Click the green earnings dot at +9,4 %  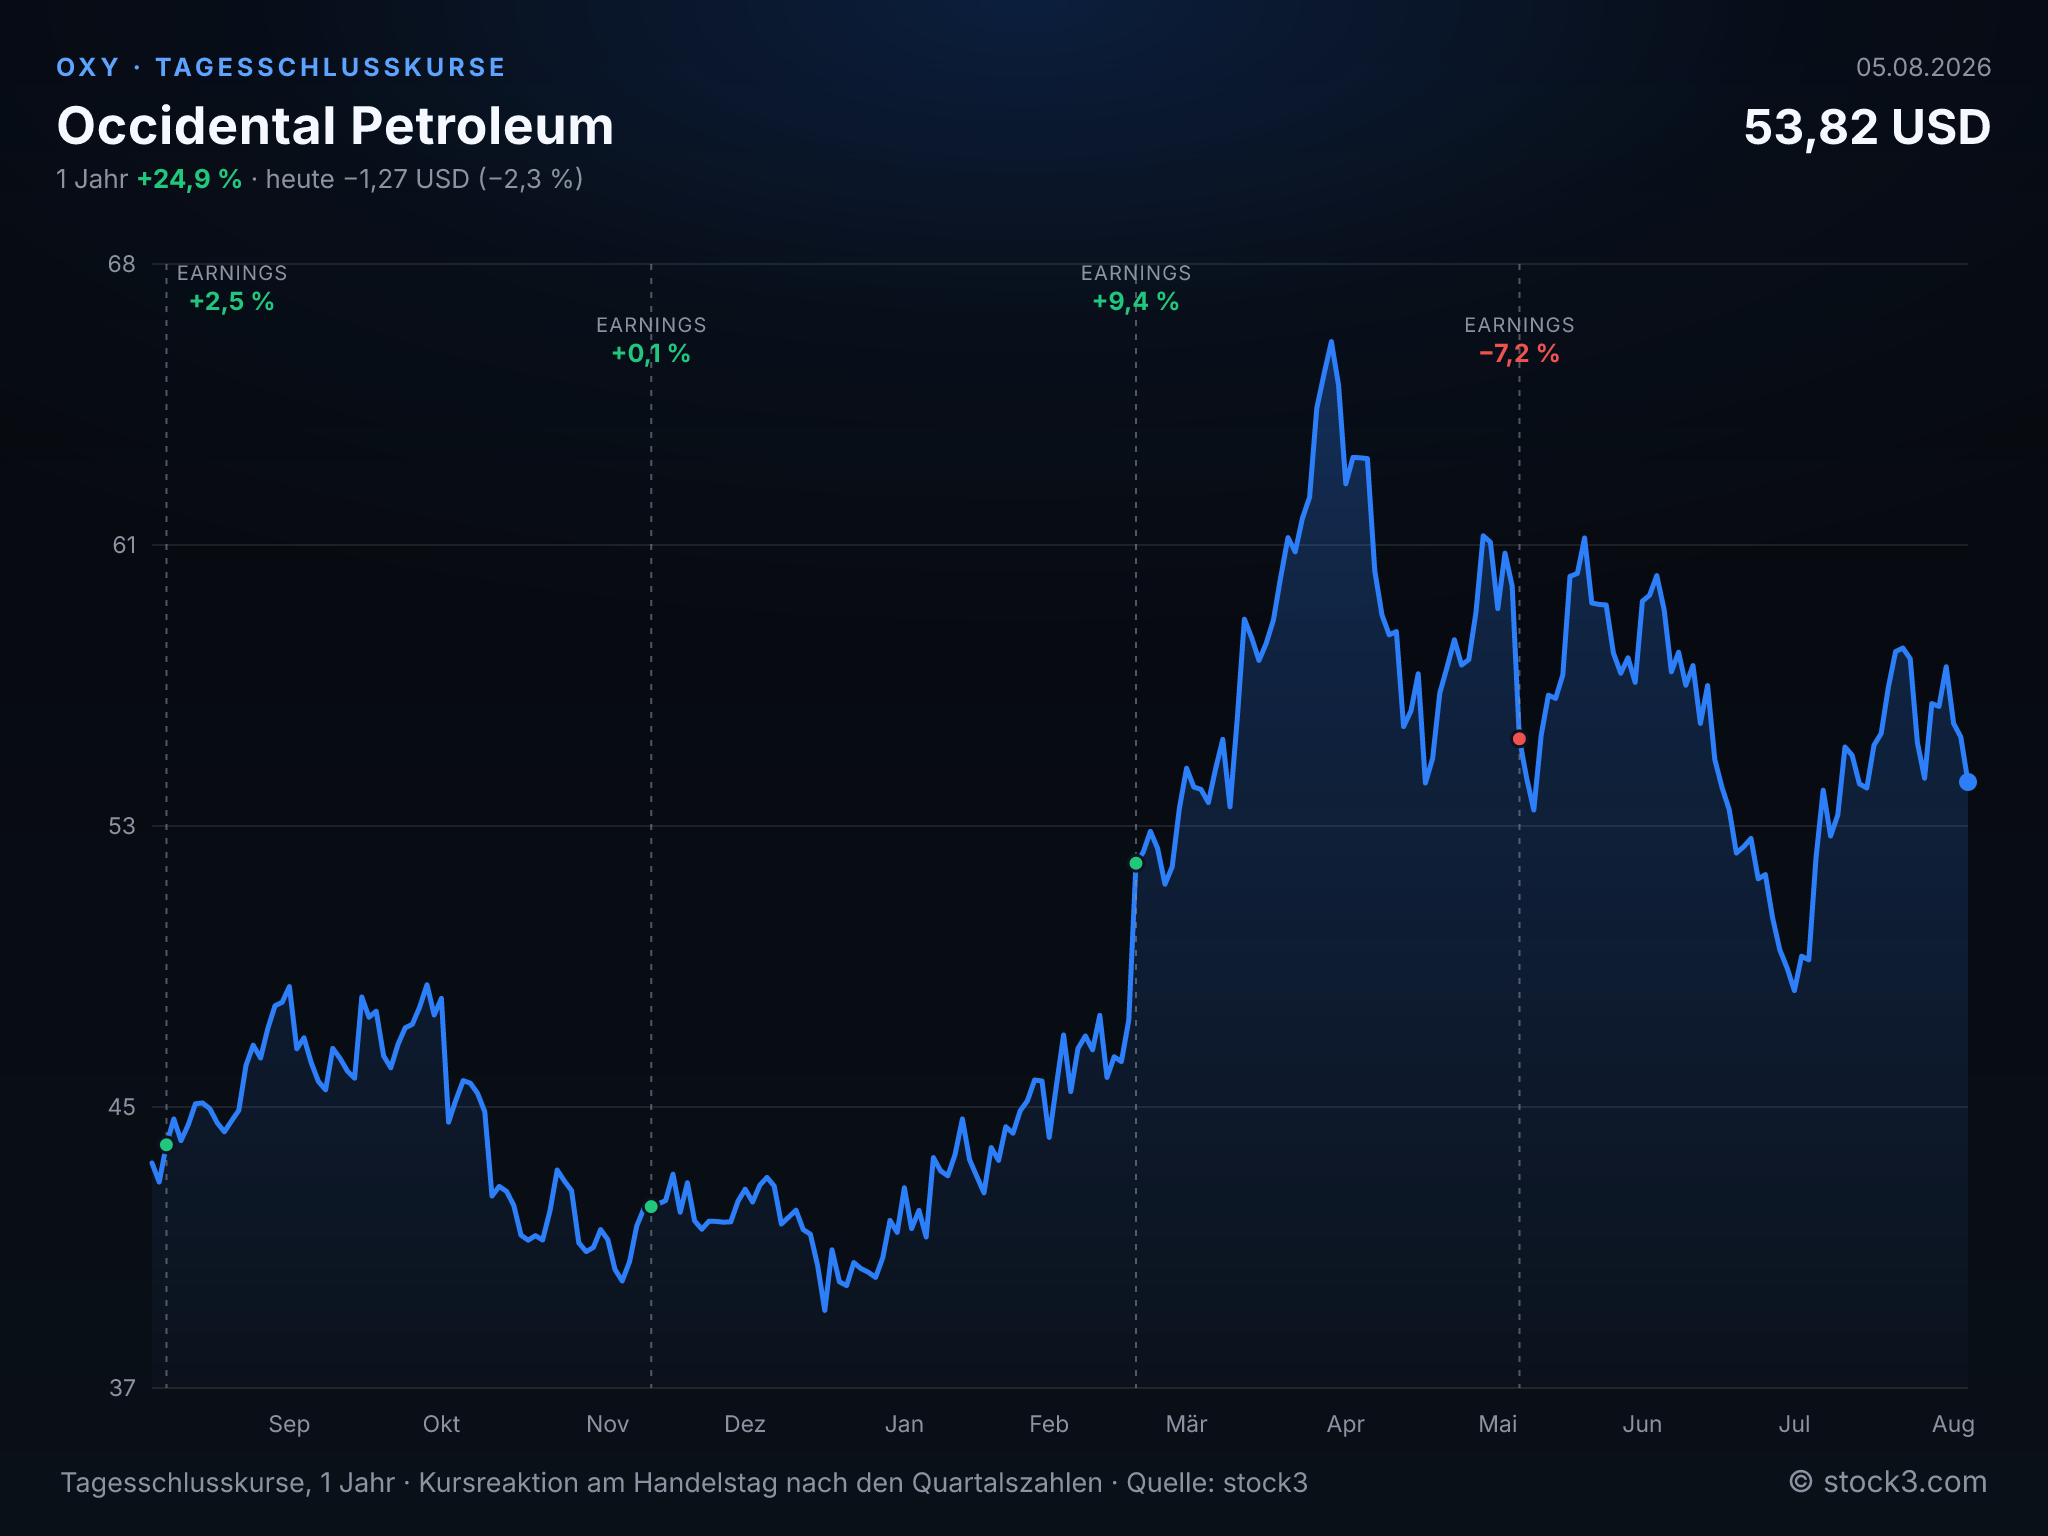point(1136,863)
